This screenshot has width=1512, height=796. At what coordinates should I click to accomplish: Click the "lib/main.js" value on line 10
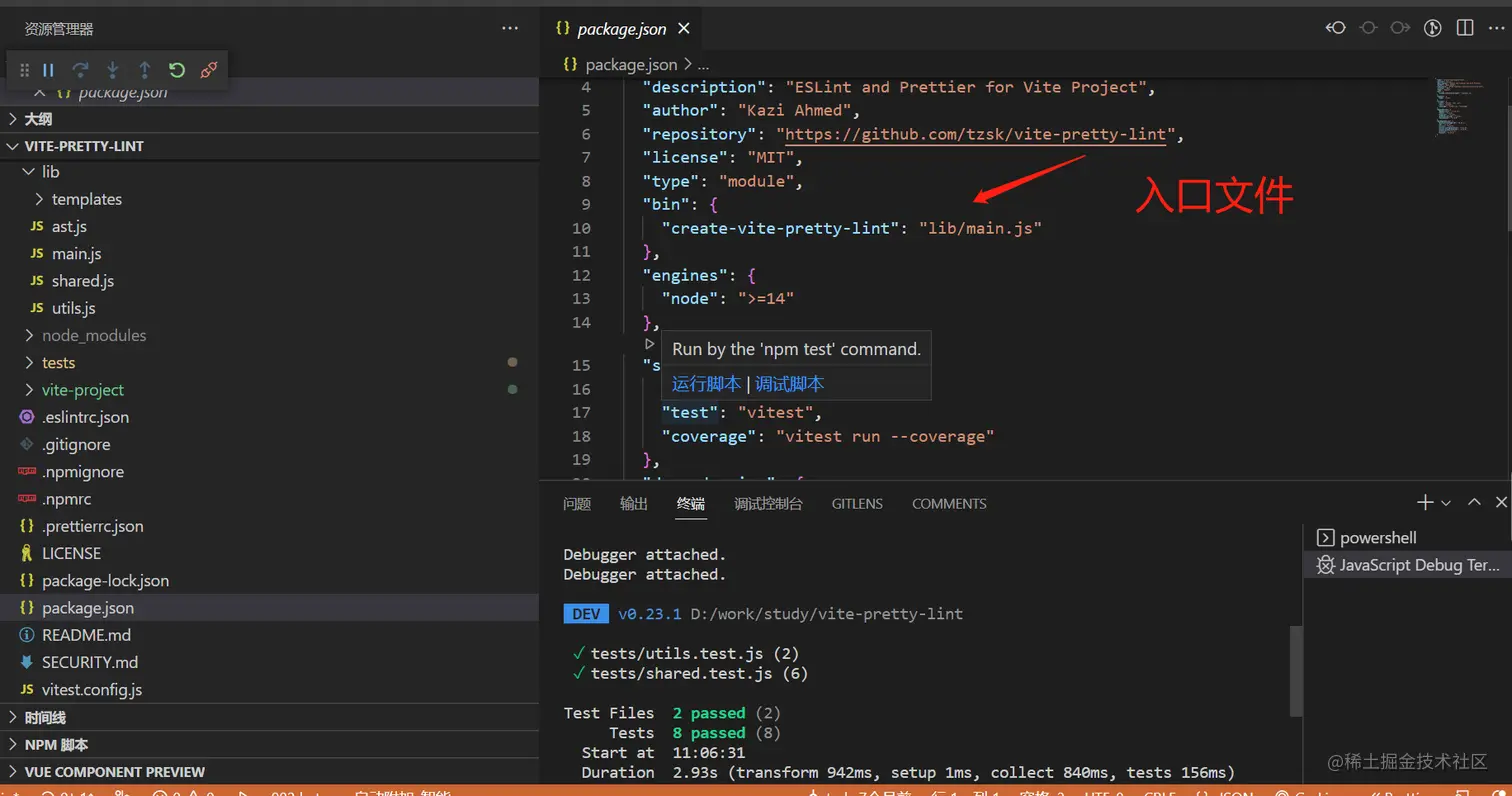click(x=980, y=228)
